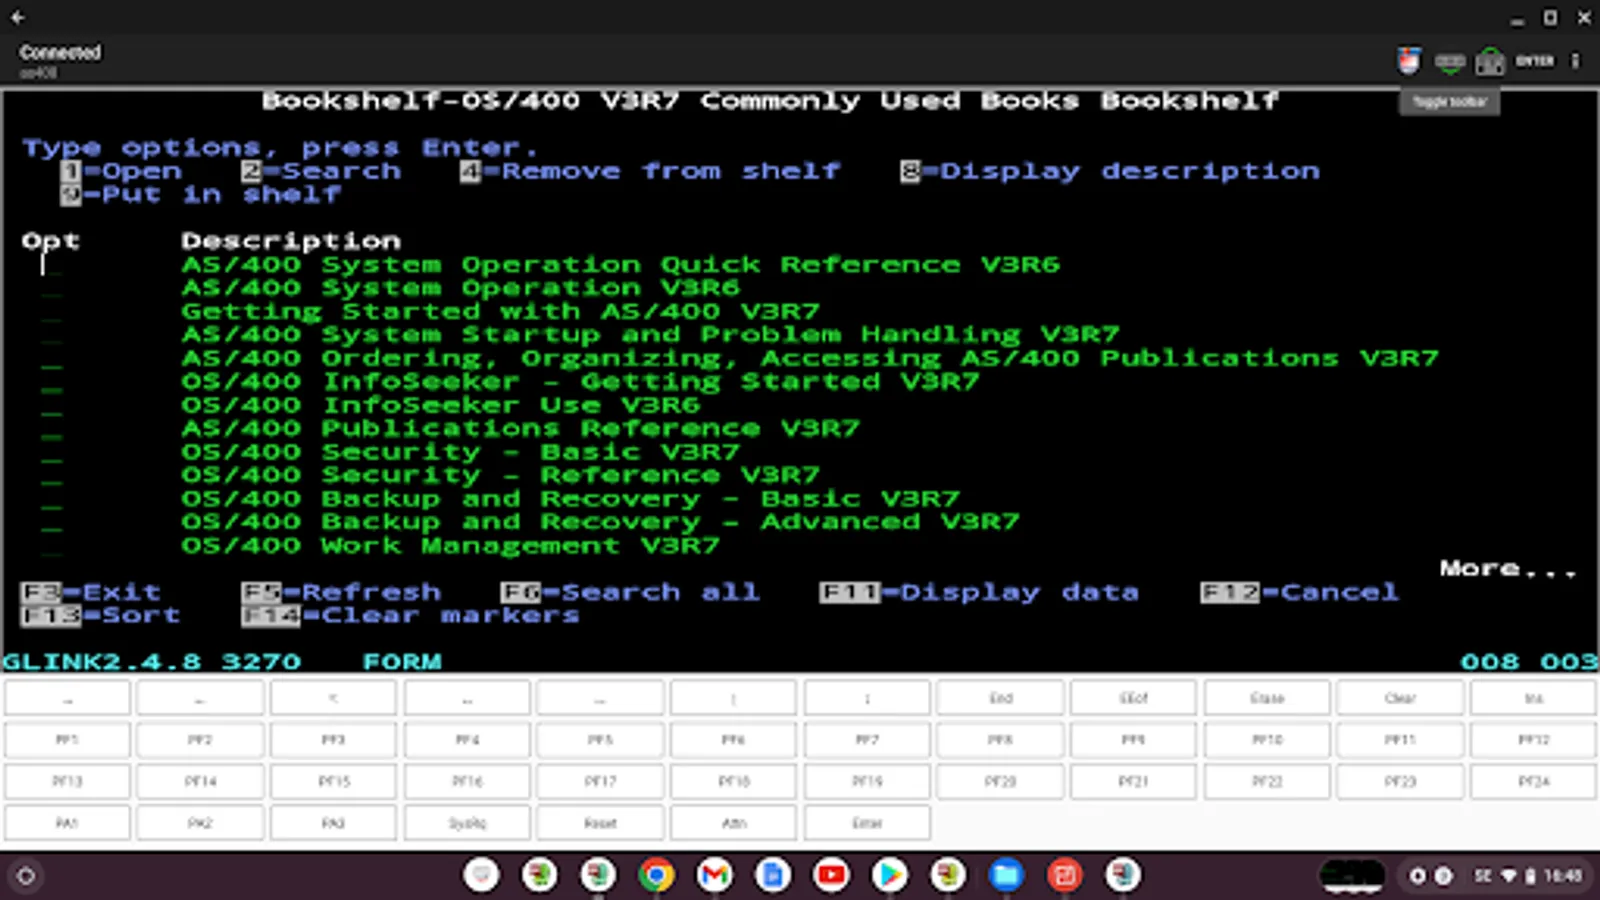Screen dimensions: 1600x900
Task: Open YouTube from the shelf
Action: click(831, 876)
